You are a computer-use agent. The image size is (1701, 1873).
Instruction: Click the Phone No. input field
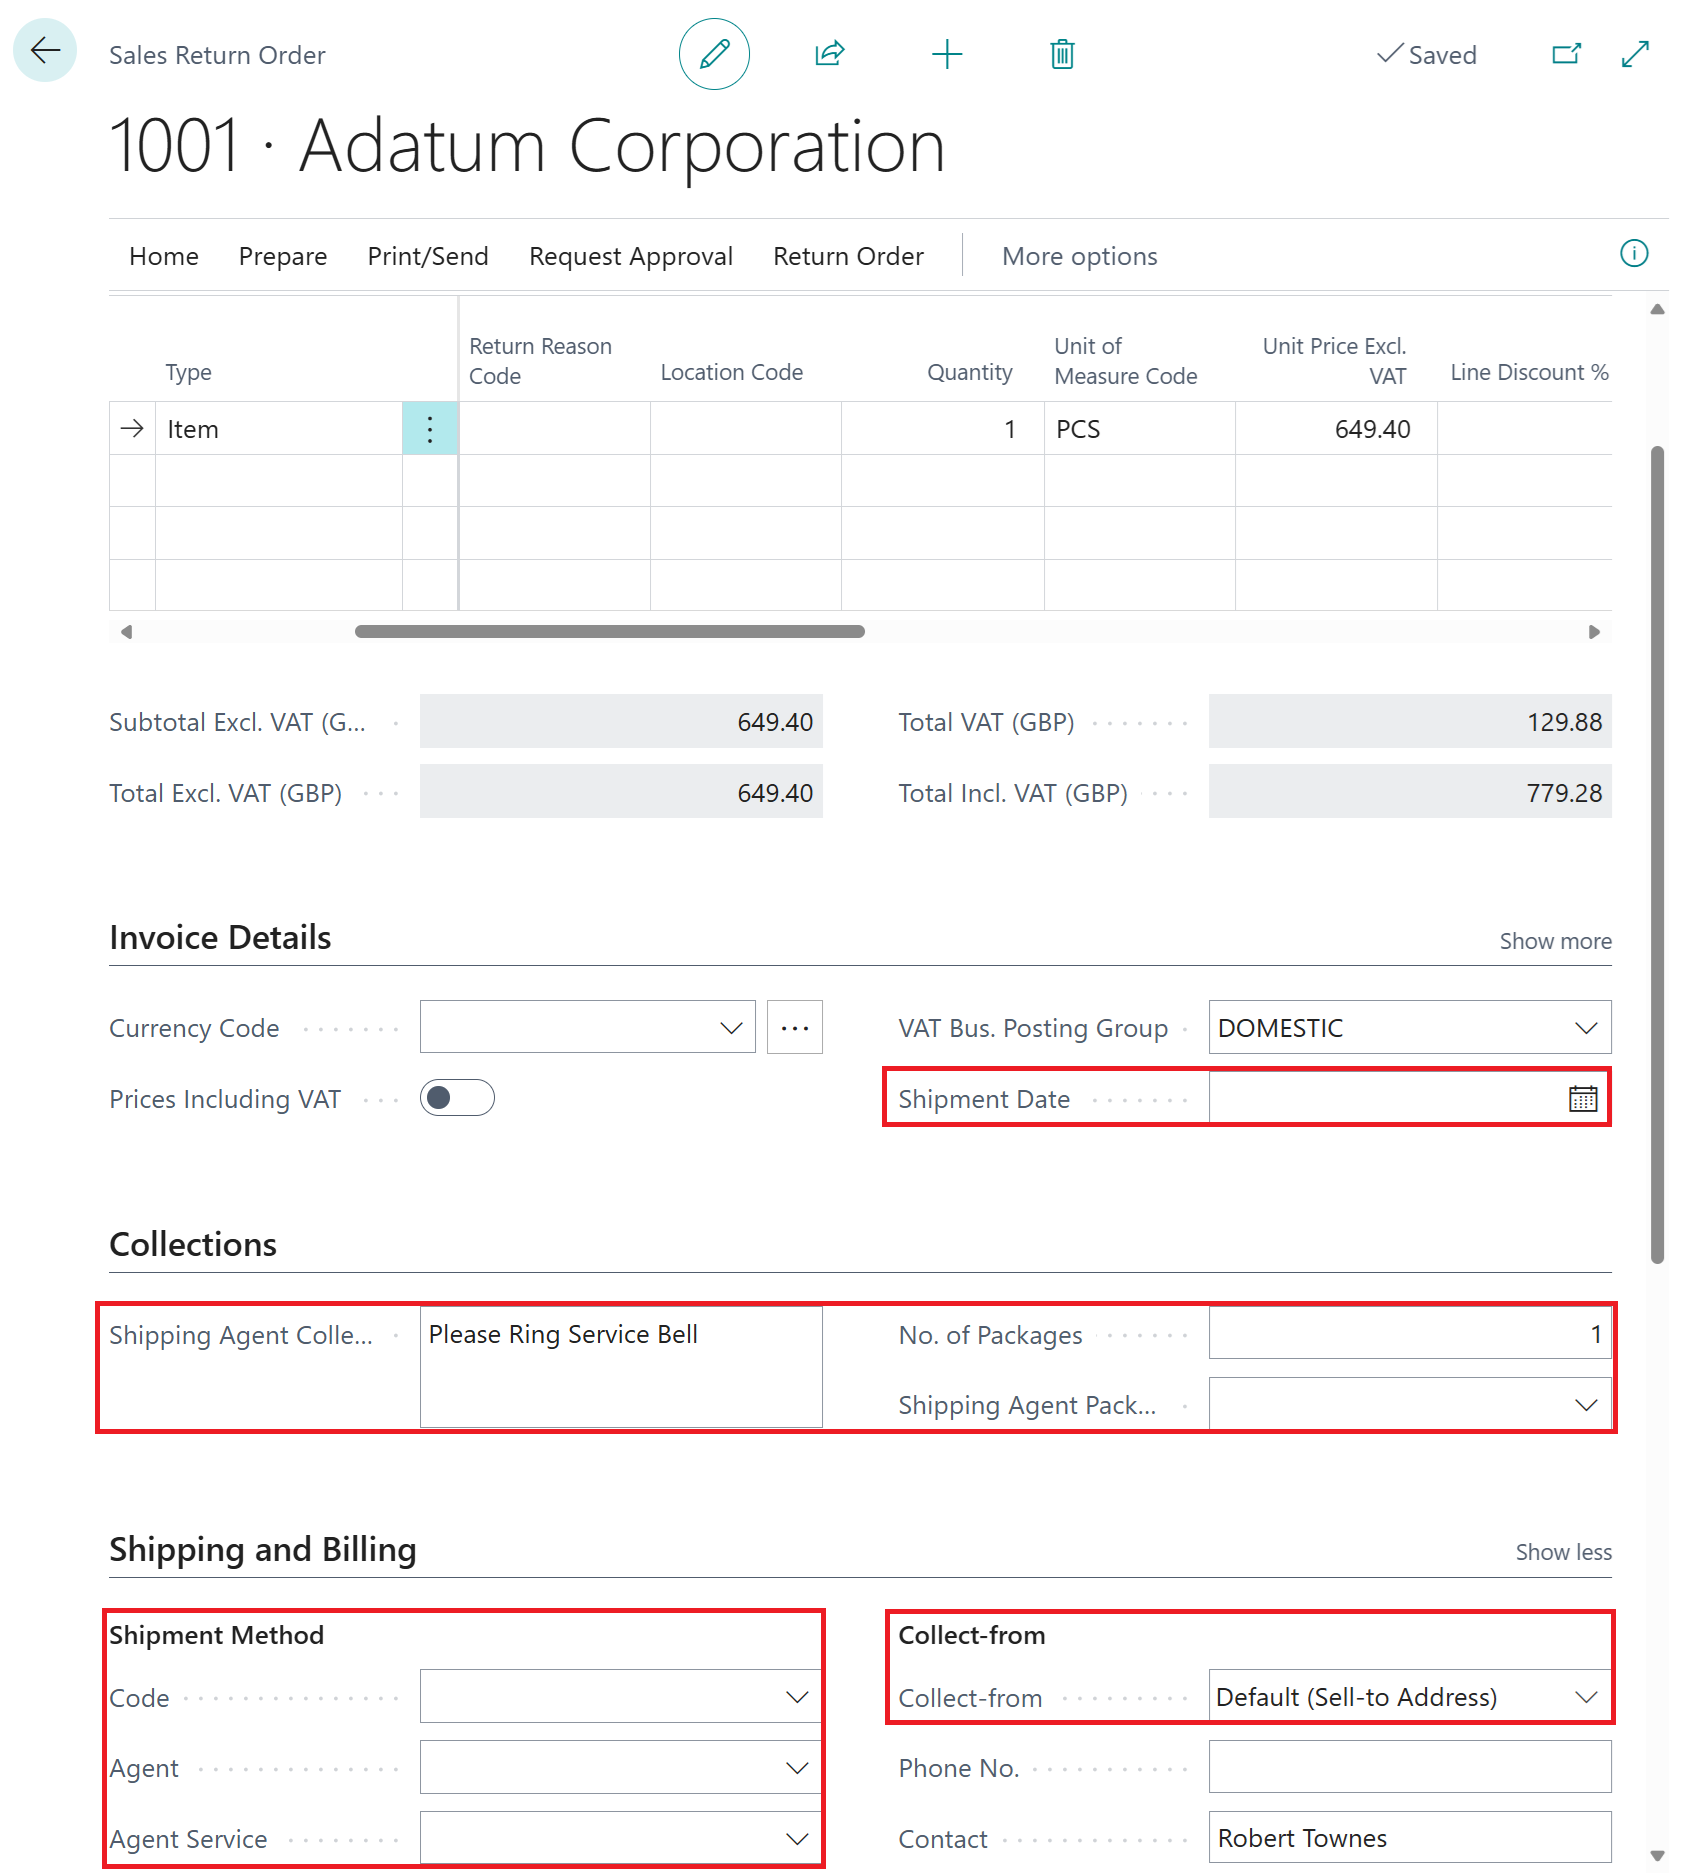click(1410, 1767)
